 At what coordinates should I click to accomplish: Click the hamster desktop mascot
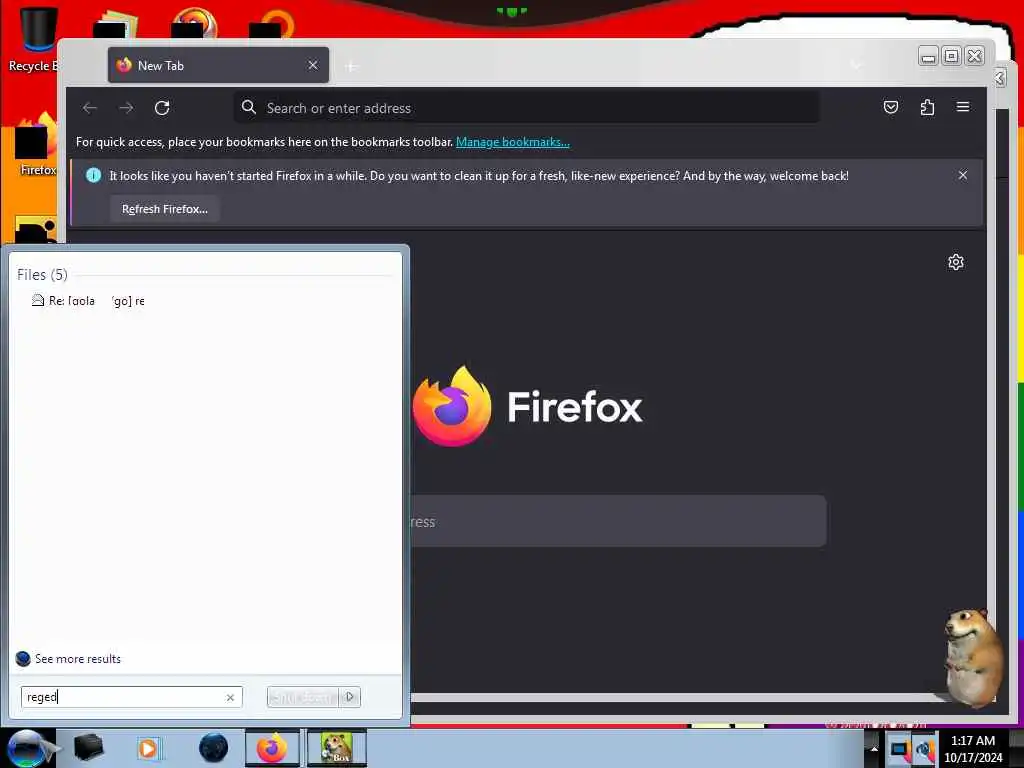coord(973,656)
